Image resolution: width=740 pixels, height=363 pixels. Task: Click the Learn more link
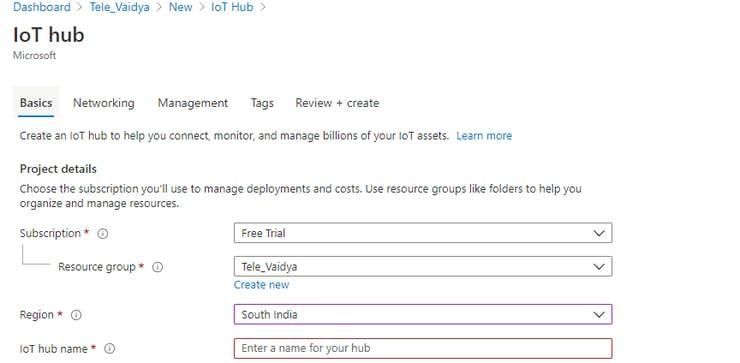tap(484, 136)
